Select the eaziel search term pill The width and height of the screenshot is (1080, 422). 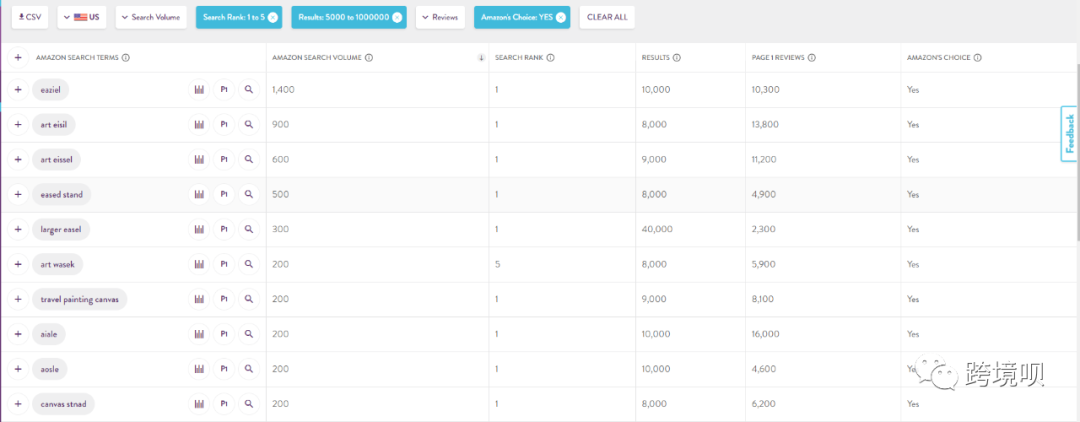(50, 89)
